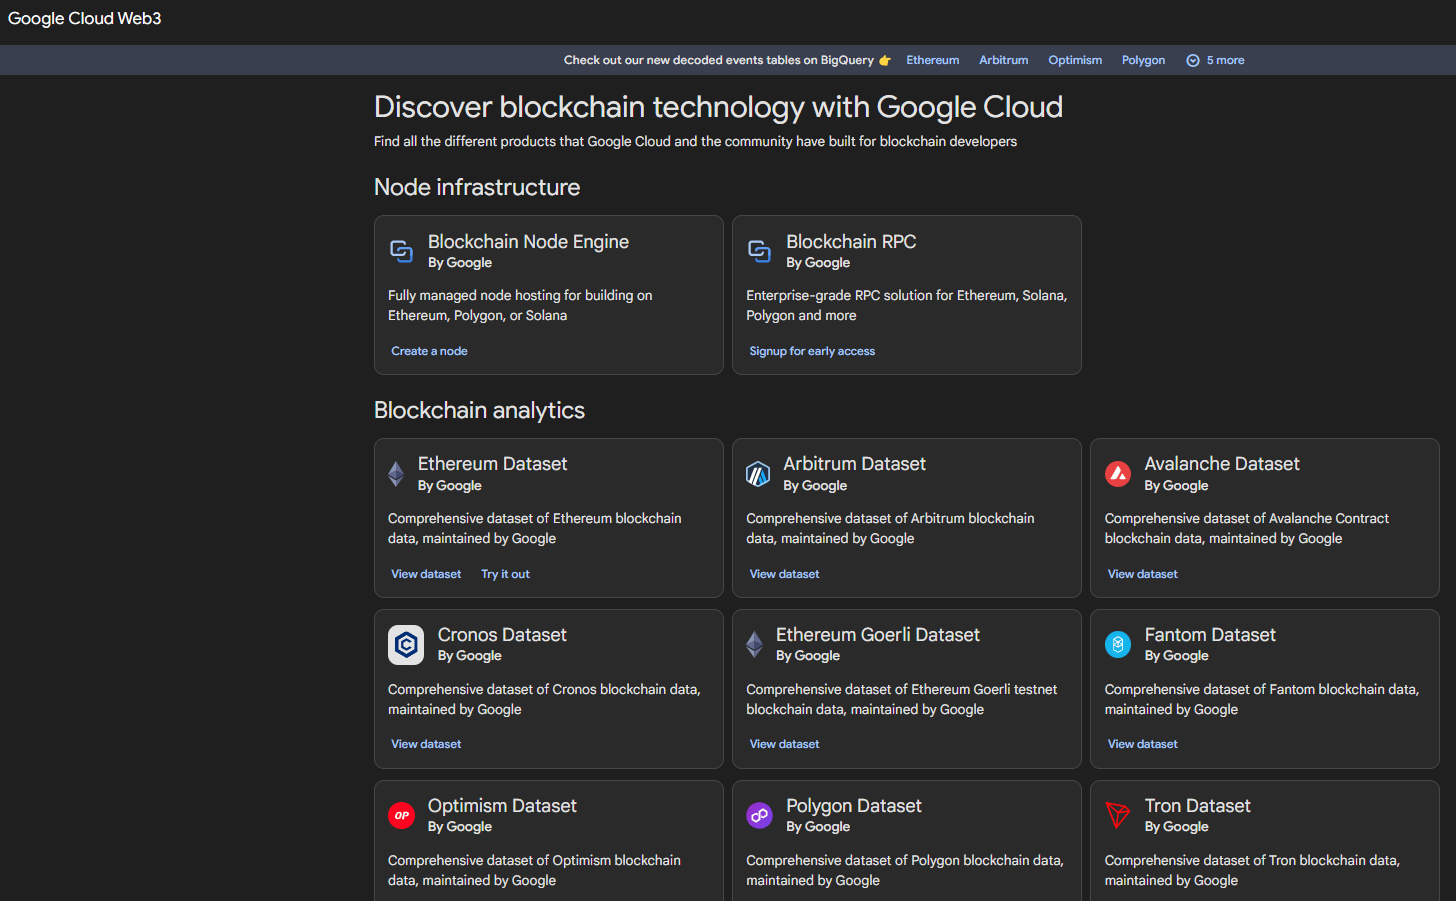The height and width of the screenshot is (901, 1456).
Task: View dataset for Arbitrum Dataset card
Action: [784, 574]
